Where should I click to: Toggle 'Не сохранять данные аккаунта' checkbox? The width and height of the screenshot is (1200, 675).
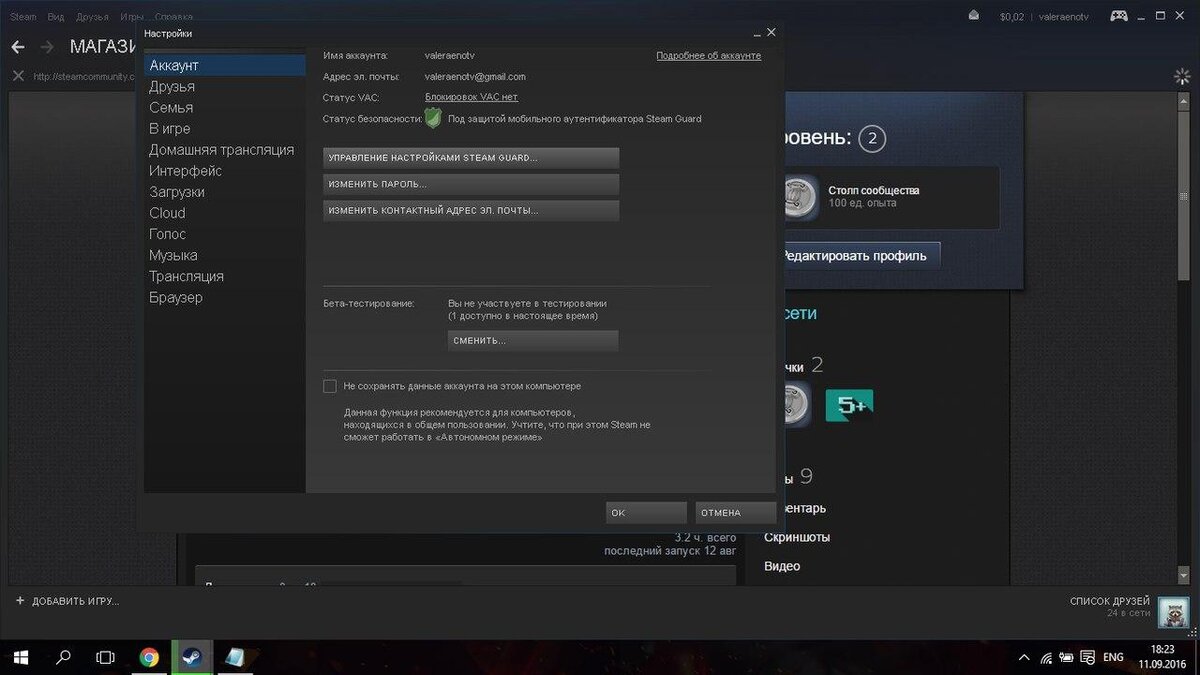[330, 386]
